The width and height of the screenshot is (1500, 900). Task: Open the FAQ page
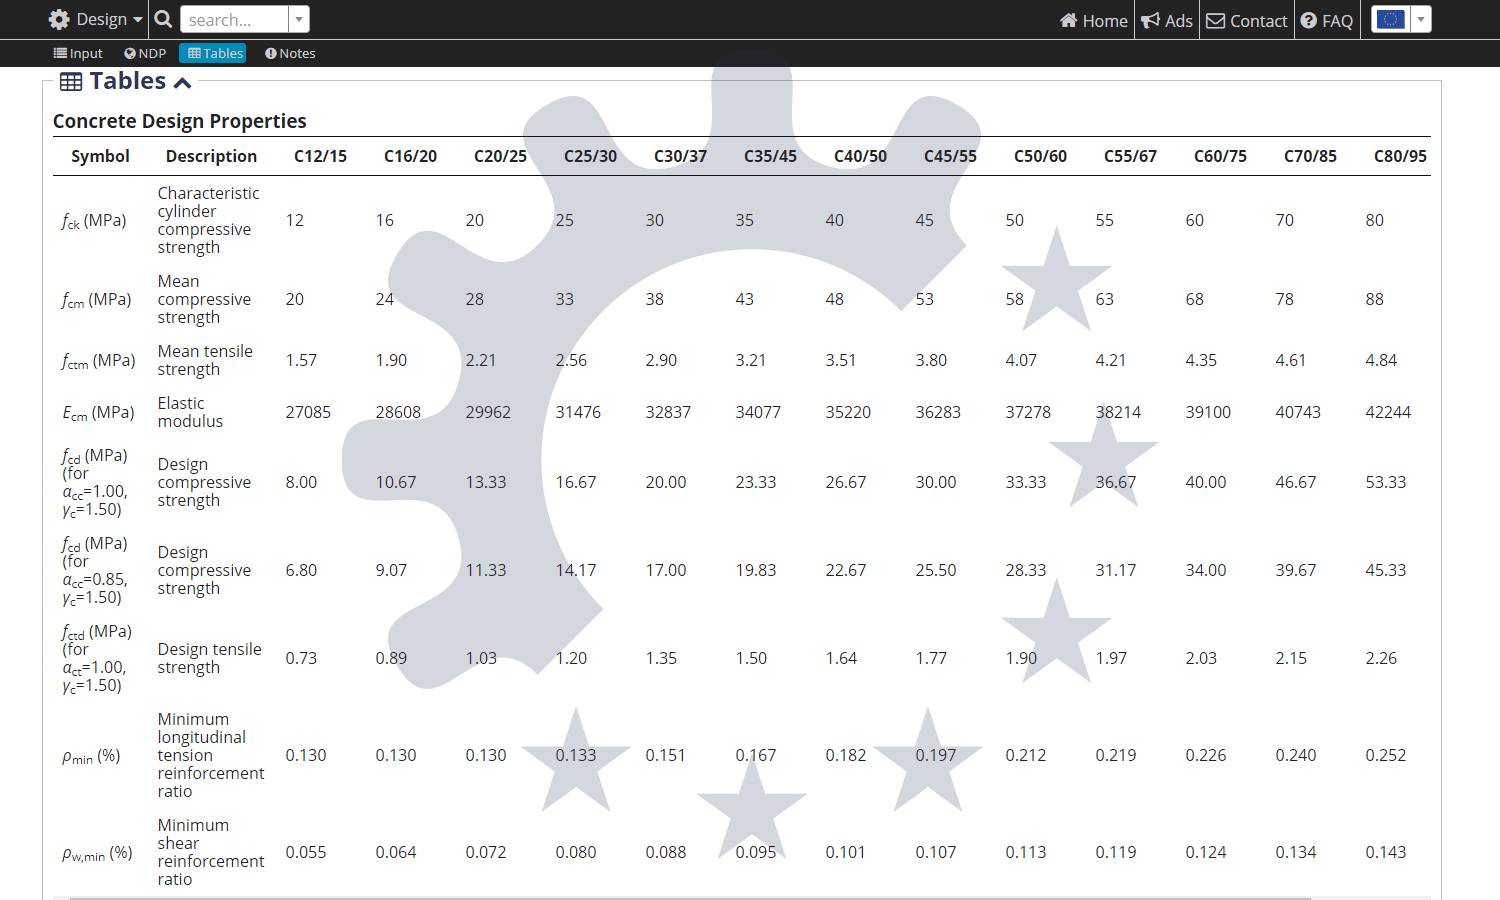click(1326, 20)
